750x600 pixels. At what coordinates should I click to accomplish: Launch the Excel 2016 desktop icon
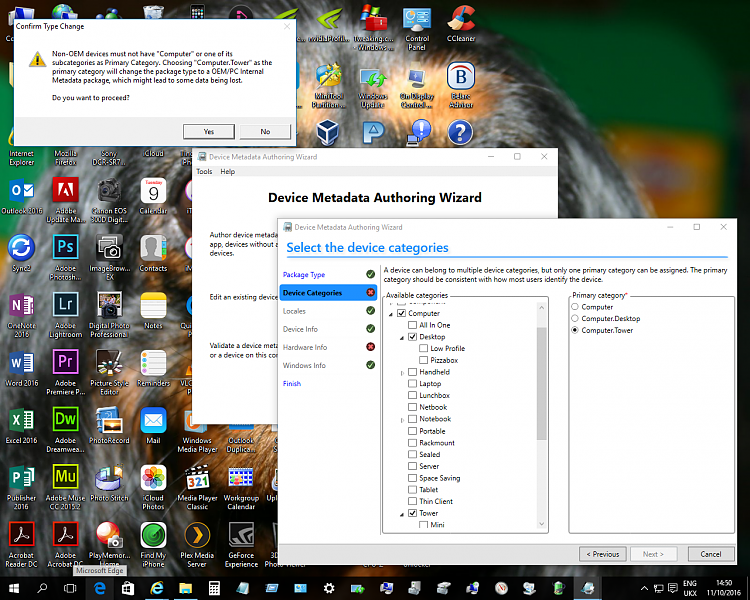click(x=21, y=419)
